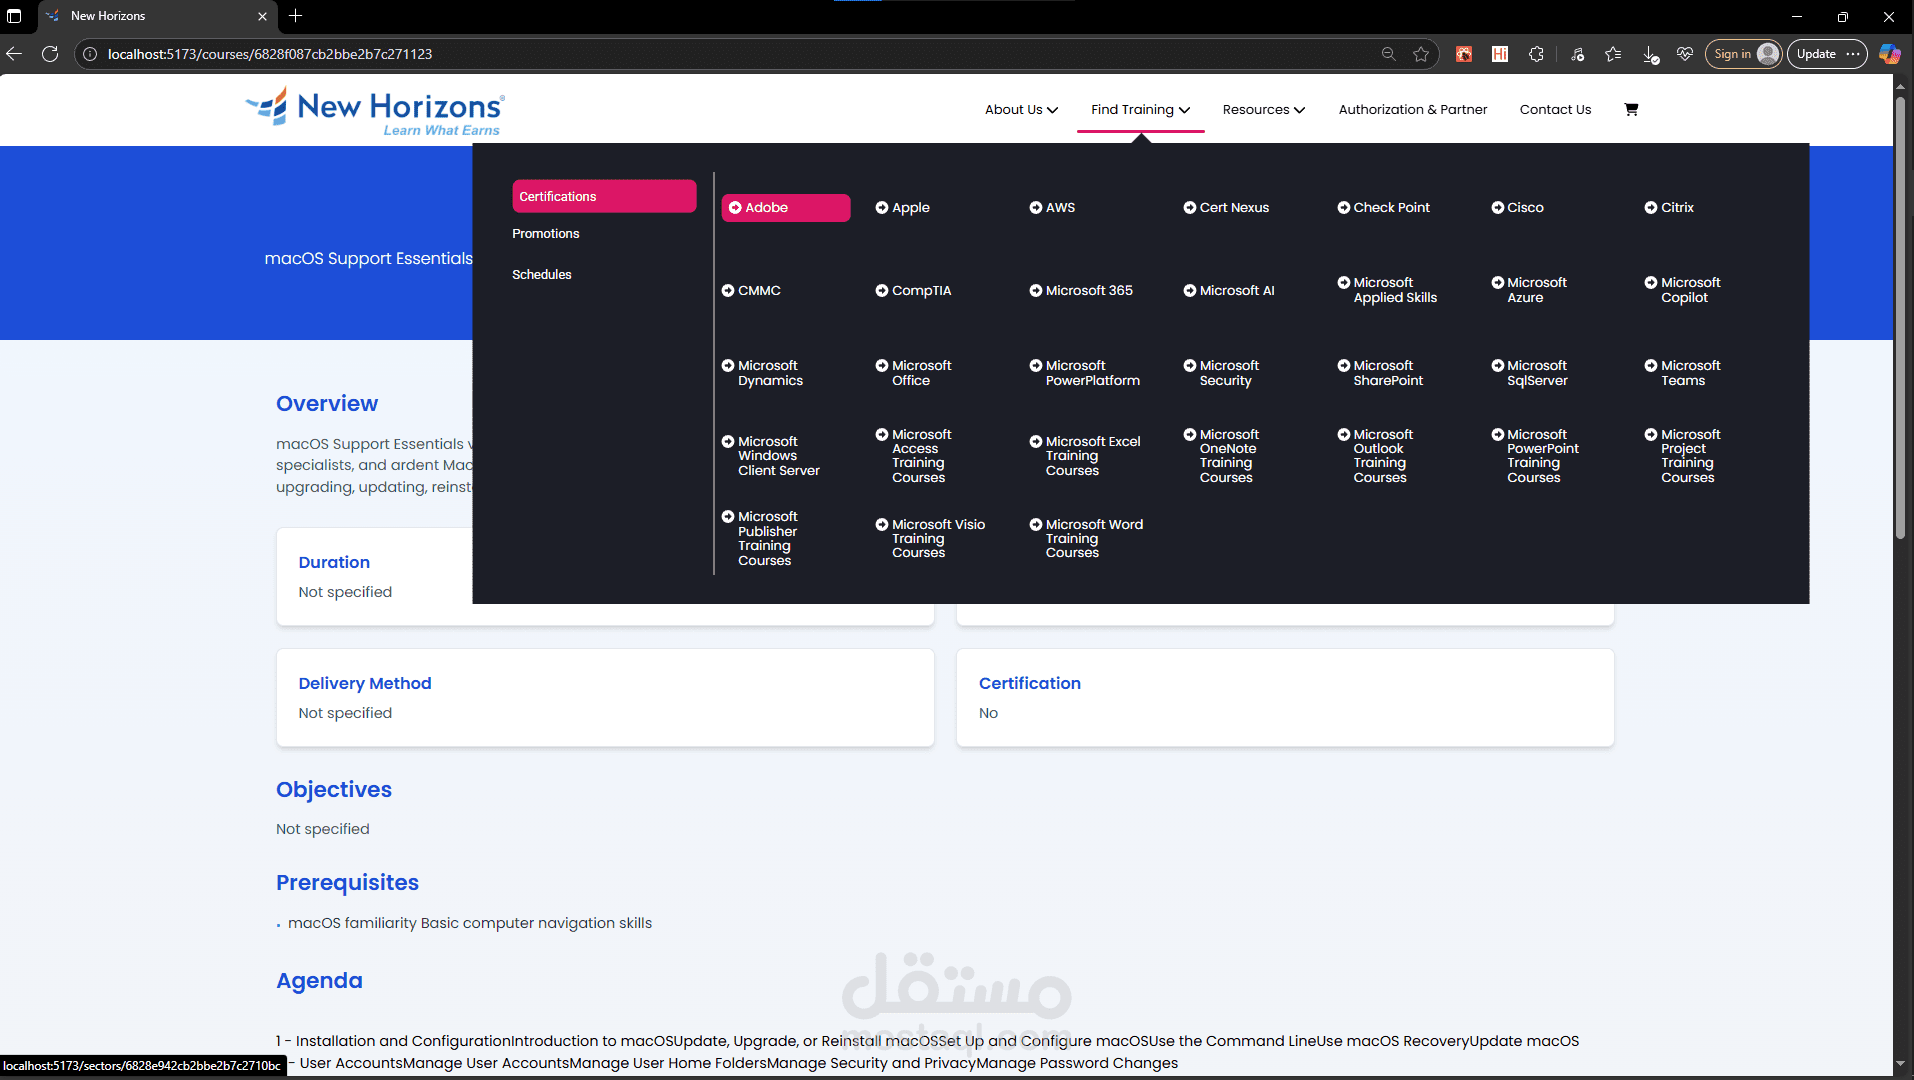This screenshot has height=1080, width=1914.
Task: Click the New Horizons logo
Action: [x=375, y=111]
